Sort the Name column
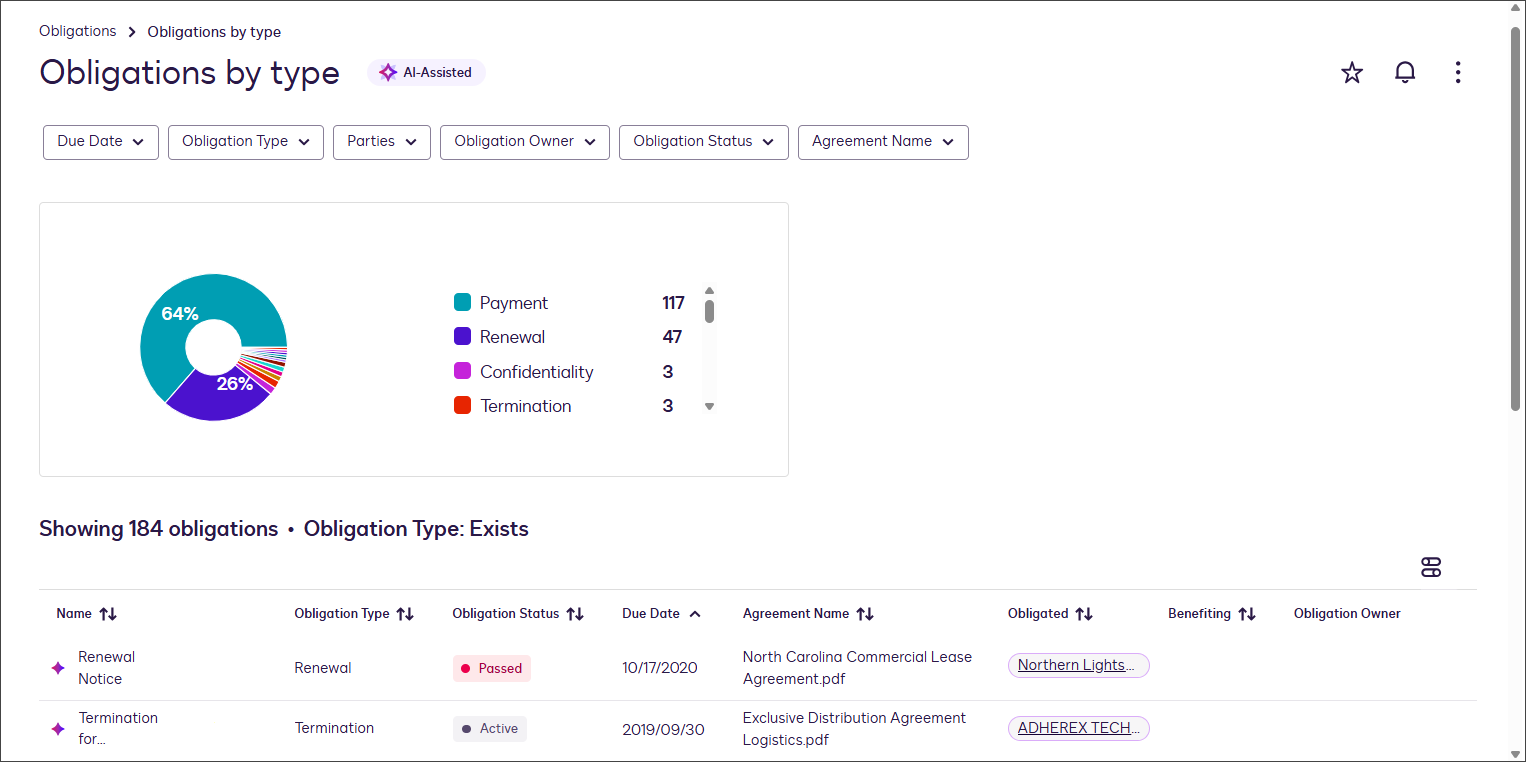This screenshot has width=1526, height=762. pyautogui.click(x=108, y=613)
